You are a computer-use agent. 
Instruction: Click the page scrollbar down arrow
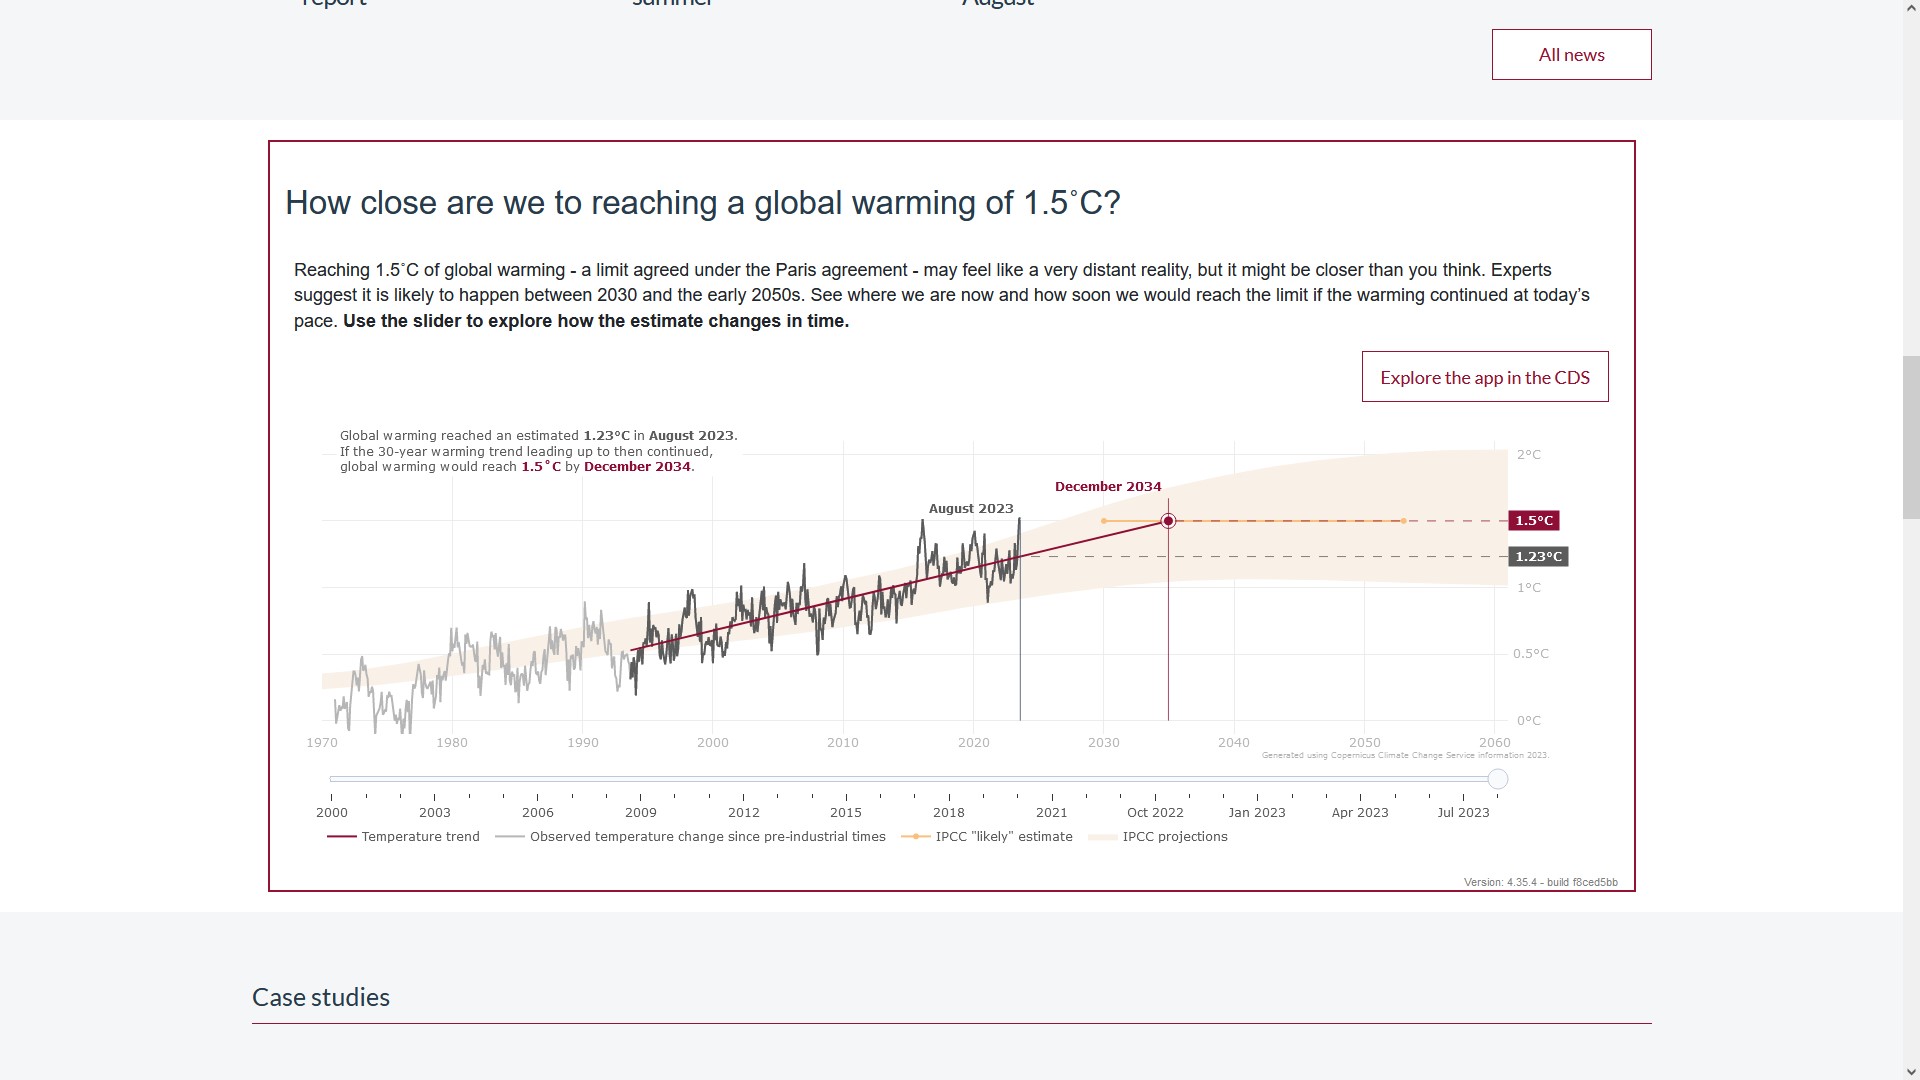pyautogui.click(x=1911, y=1071)
